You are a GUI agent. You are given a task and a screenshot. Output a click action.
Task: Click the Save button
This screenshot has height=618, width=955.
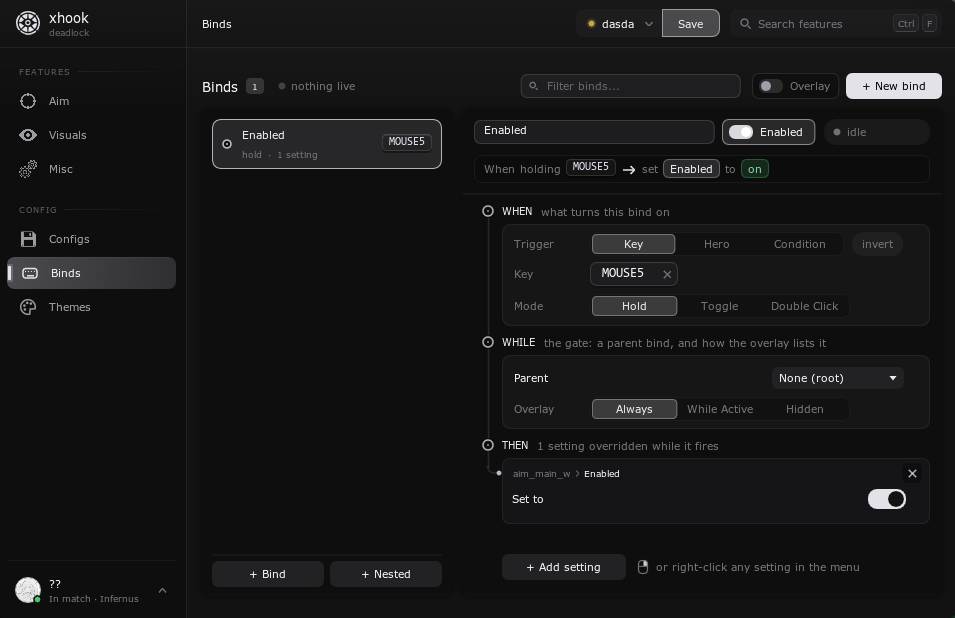pyautogui.click(x=691, y=24)
